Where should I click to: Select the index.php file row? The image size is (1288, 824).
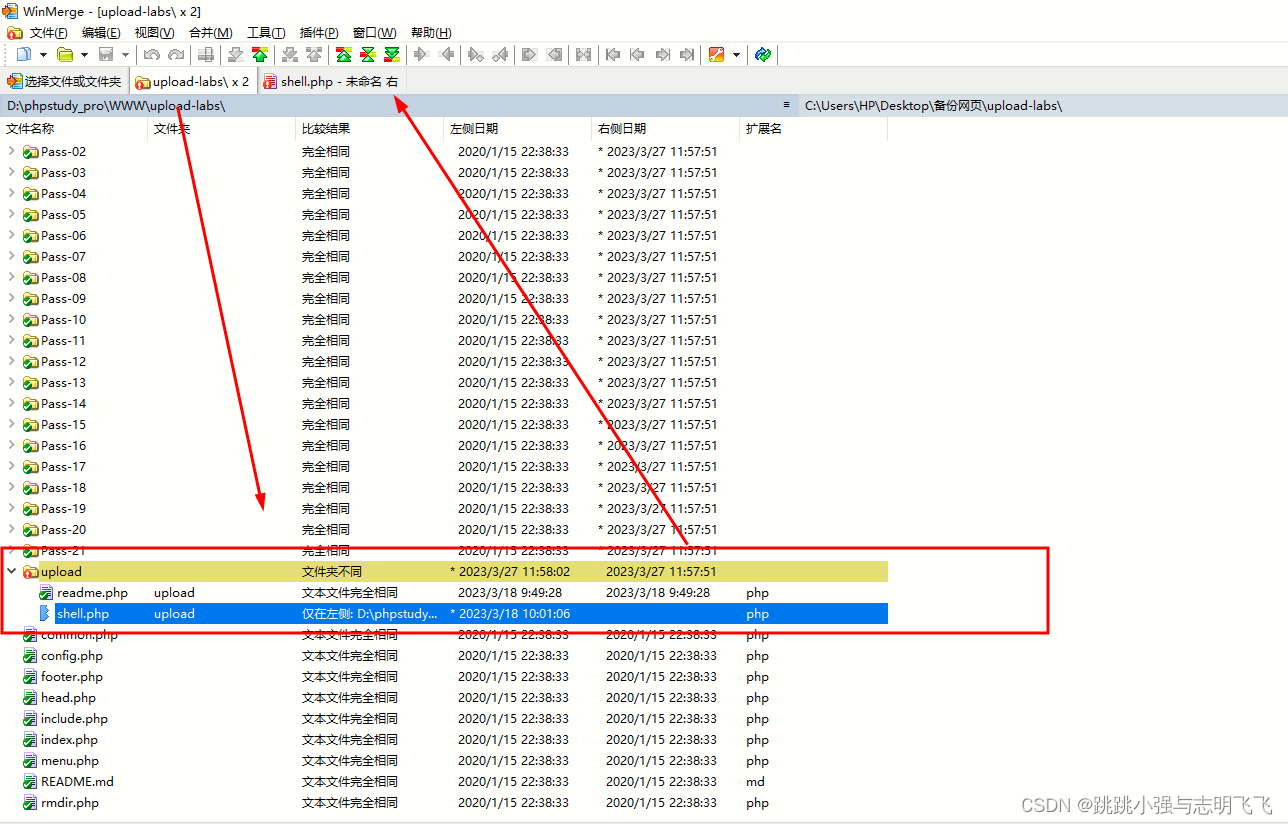[x=444, y=739]
